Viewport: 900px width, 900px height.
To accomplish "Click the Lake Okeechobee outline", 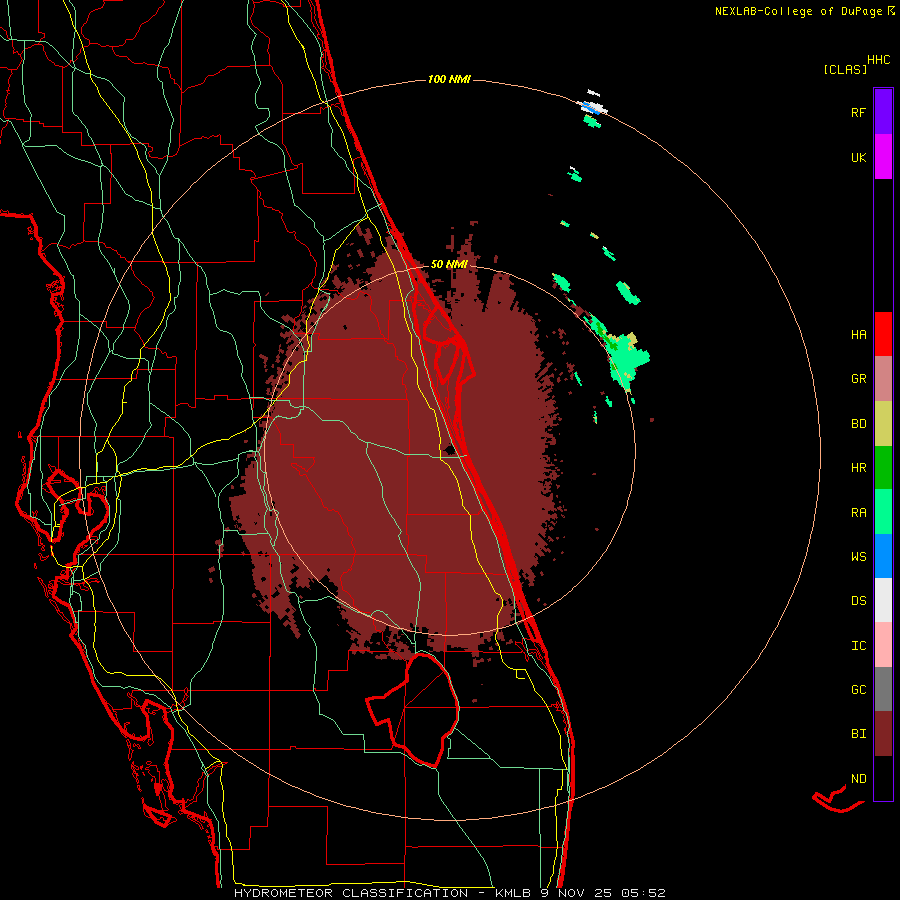I will coord(412,710).
